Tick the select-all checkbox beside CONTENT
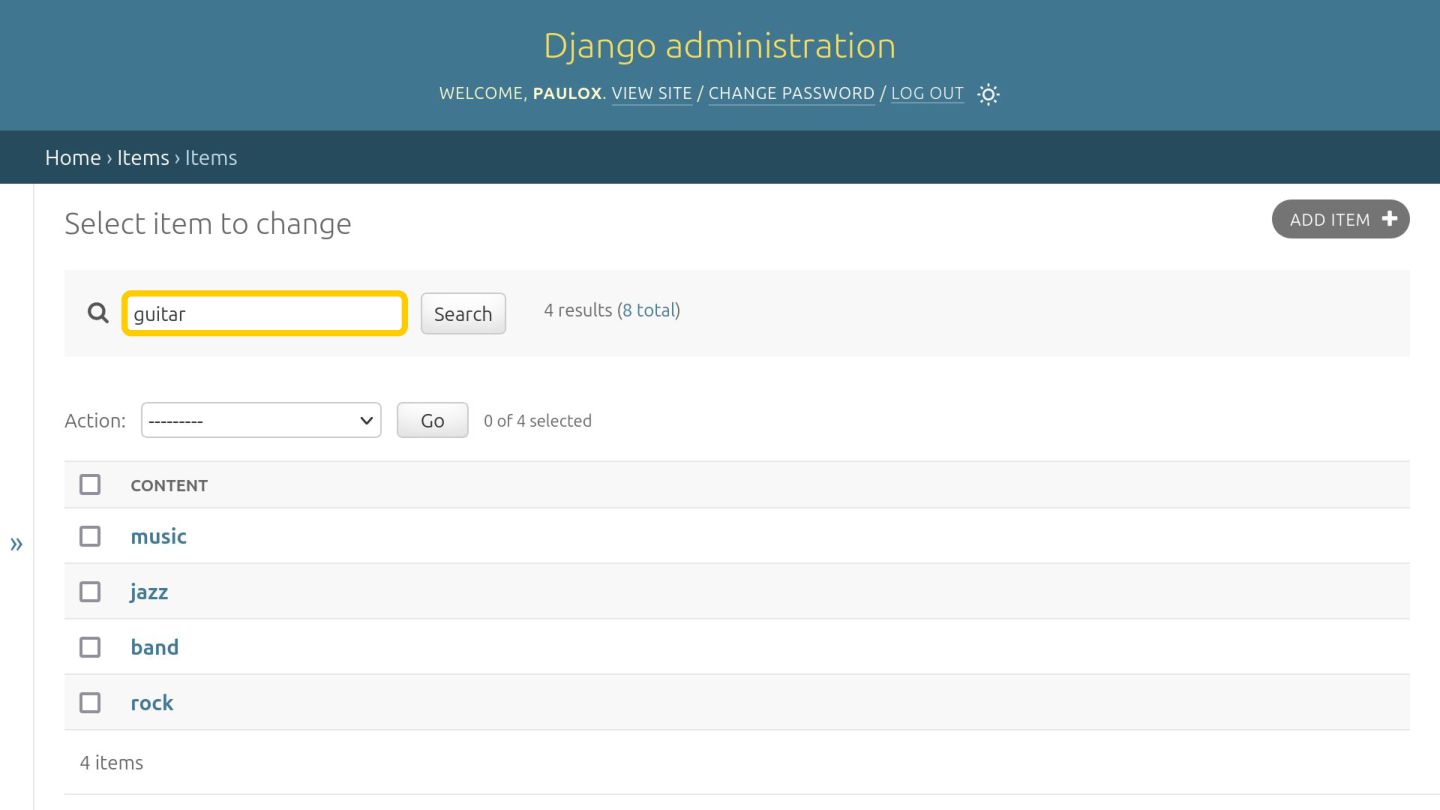This screenshot has width=1440, height=810. tap(90, 484)
